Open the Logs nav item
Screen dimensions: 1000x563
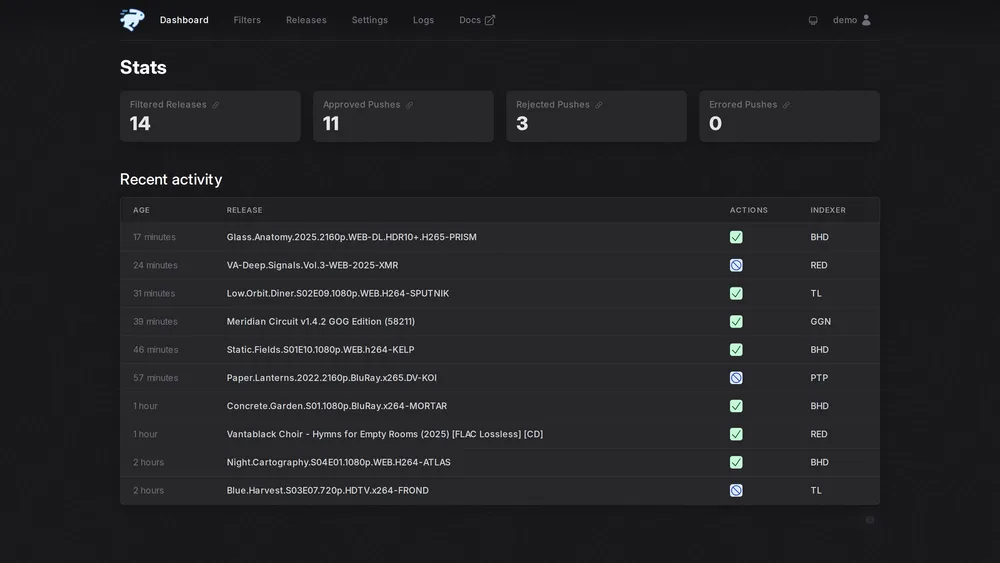423,20
